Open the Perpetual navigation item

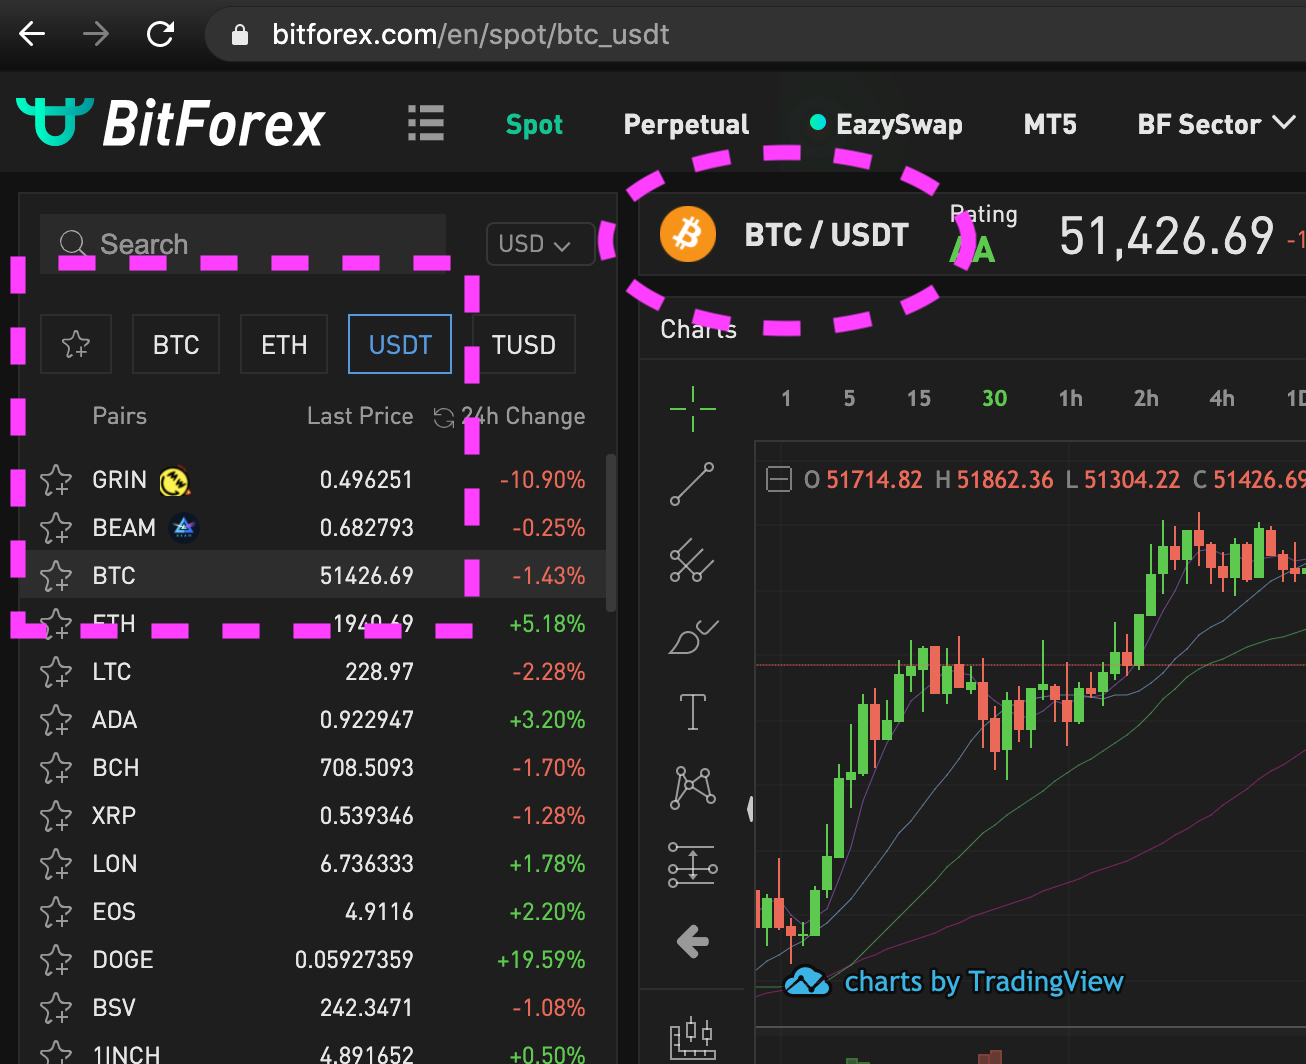click(686, 124)
